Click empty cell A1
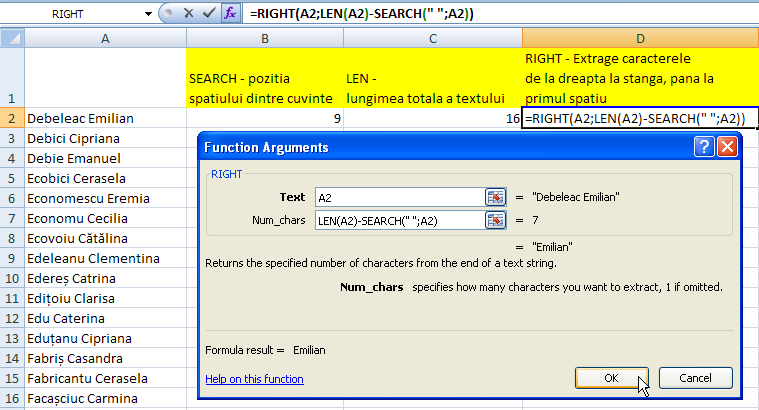Screen dimensions: 759x410 coord(105,78)
